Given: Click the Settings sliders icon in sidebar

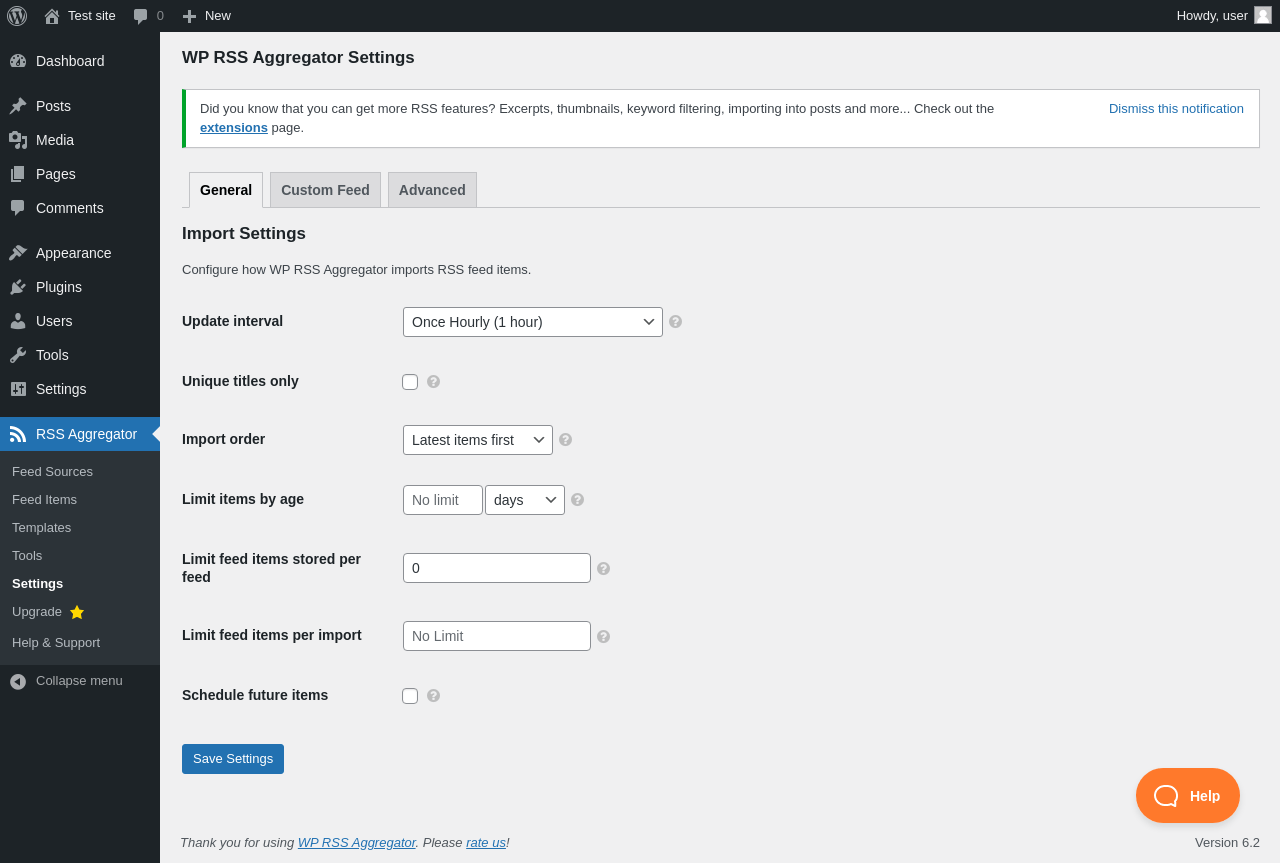Looking at the screenshot, I should 18,389.
